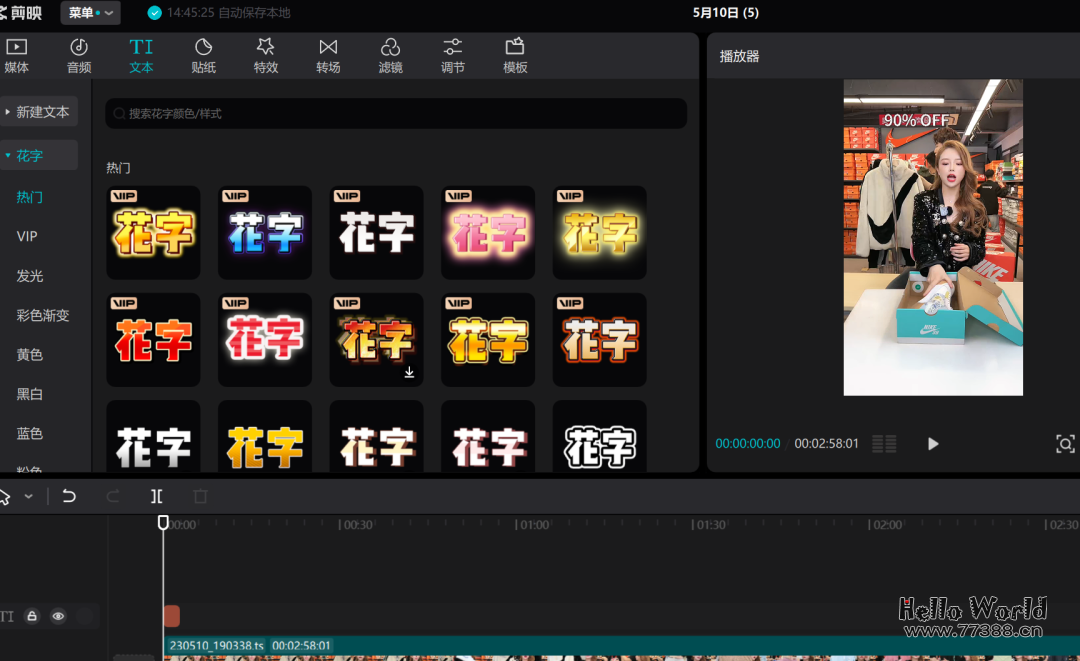Image resolution: width=1080 pixels, height=661 pixels.
Task: Click the flower text style search field
Action: (396, 113)
